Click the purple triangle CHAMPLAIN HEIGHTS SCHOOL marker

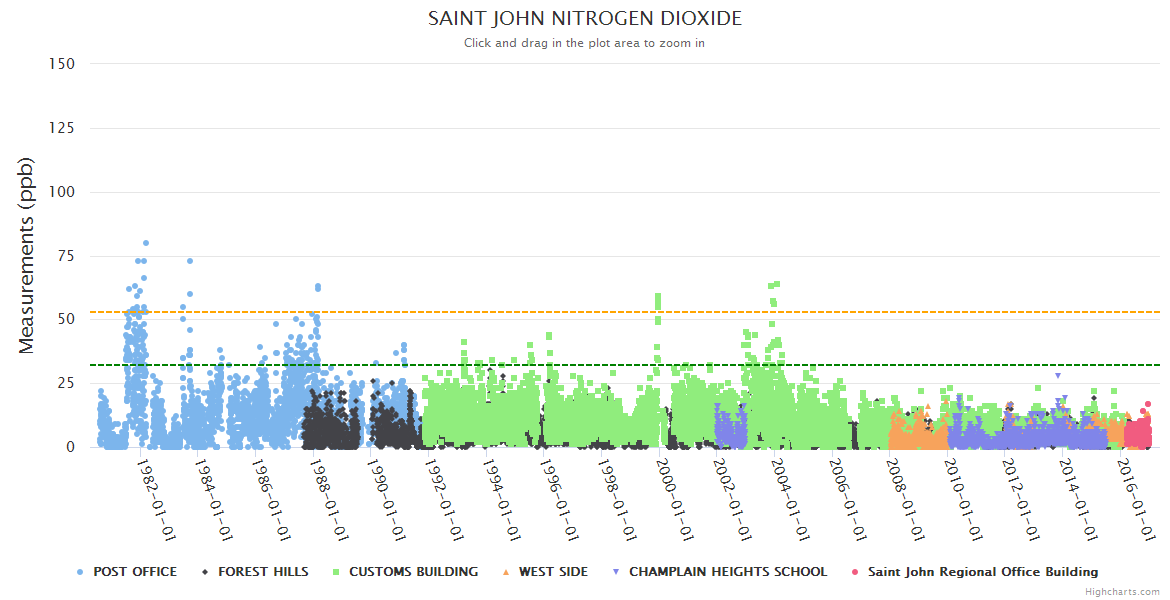(615, 572)
